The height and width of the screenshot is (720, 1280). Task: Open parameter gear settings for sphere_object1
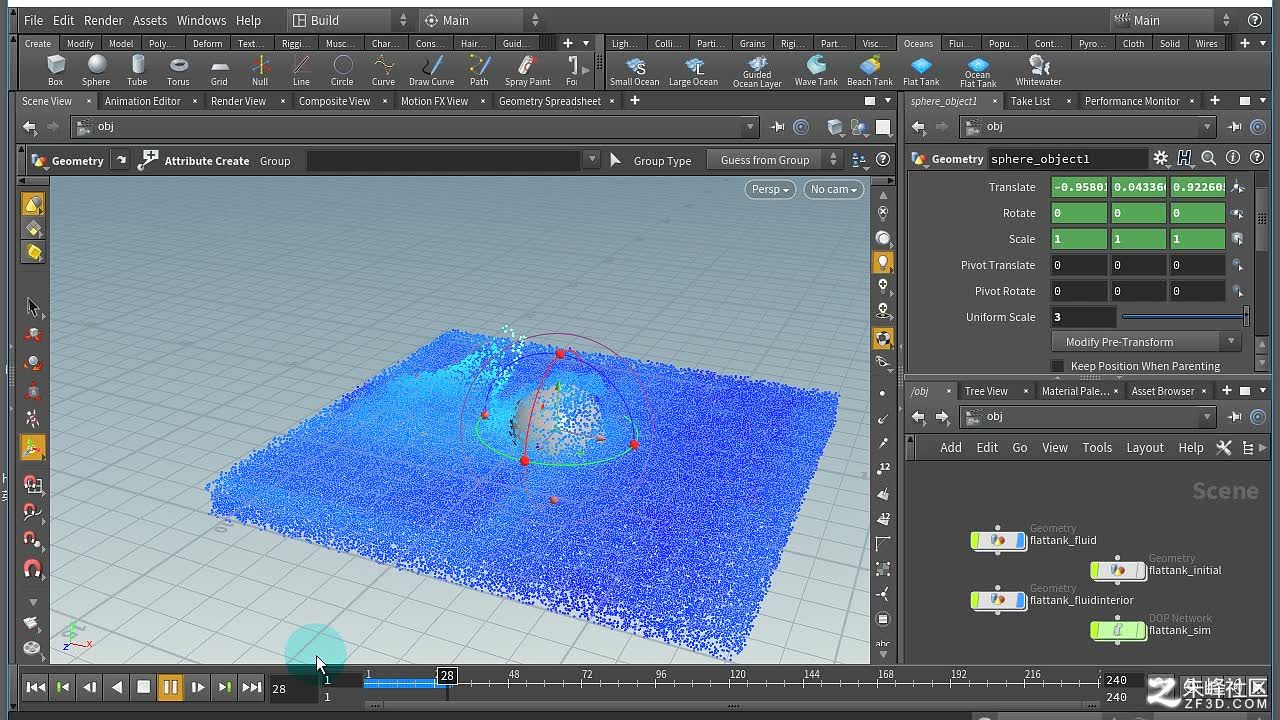pos(1160,158)
